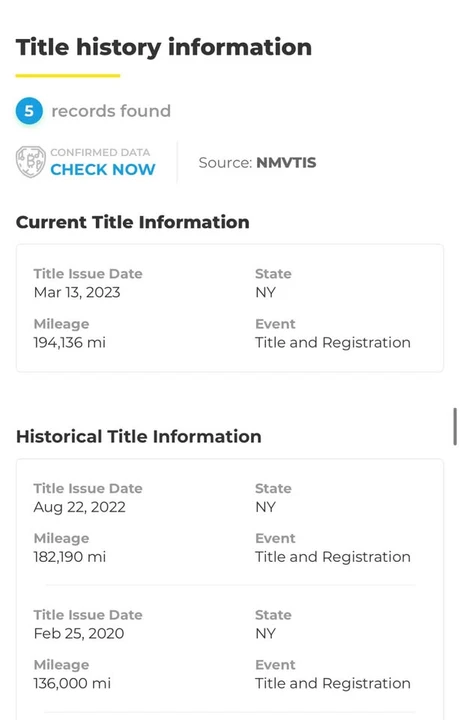Click the page scrollbar thumb
Image resolution: width=460 pixels, height=720 pixels.
tap(454, 426)
